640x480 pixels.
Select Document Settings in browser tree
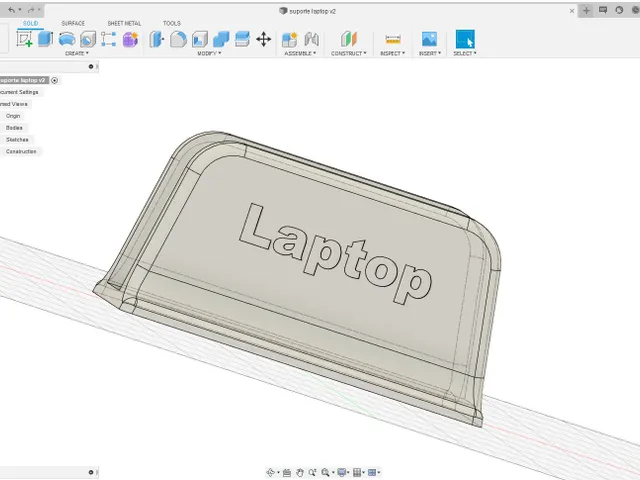pos(20,92)
